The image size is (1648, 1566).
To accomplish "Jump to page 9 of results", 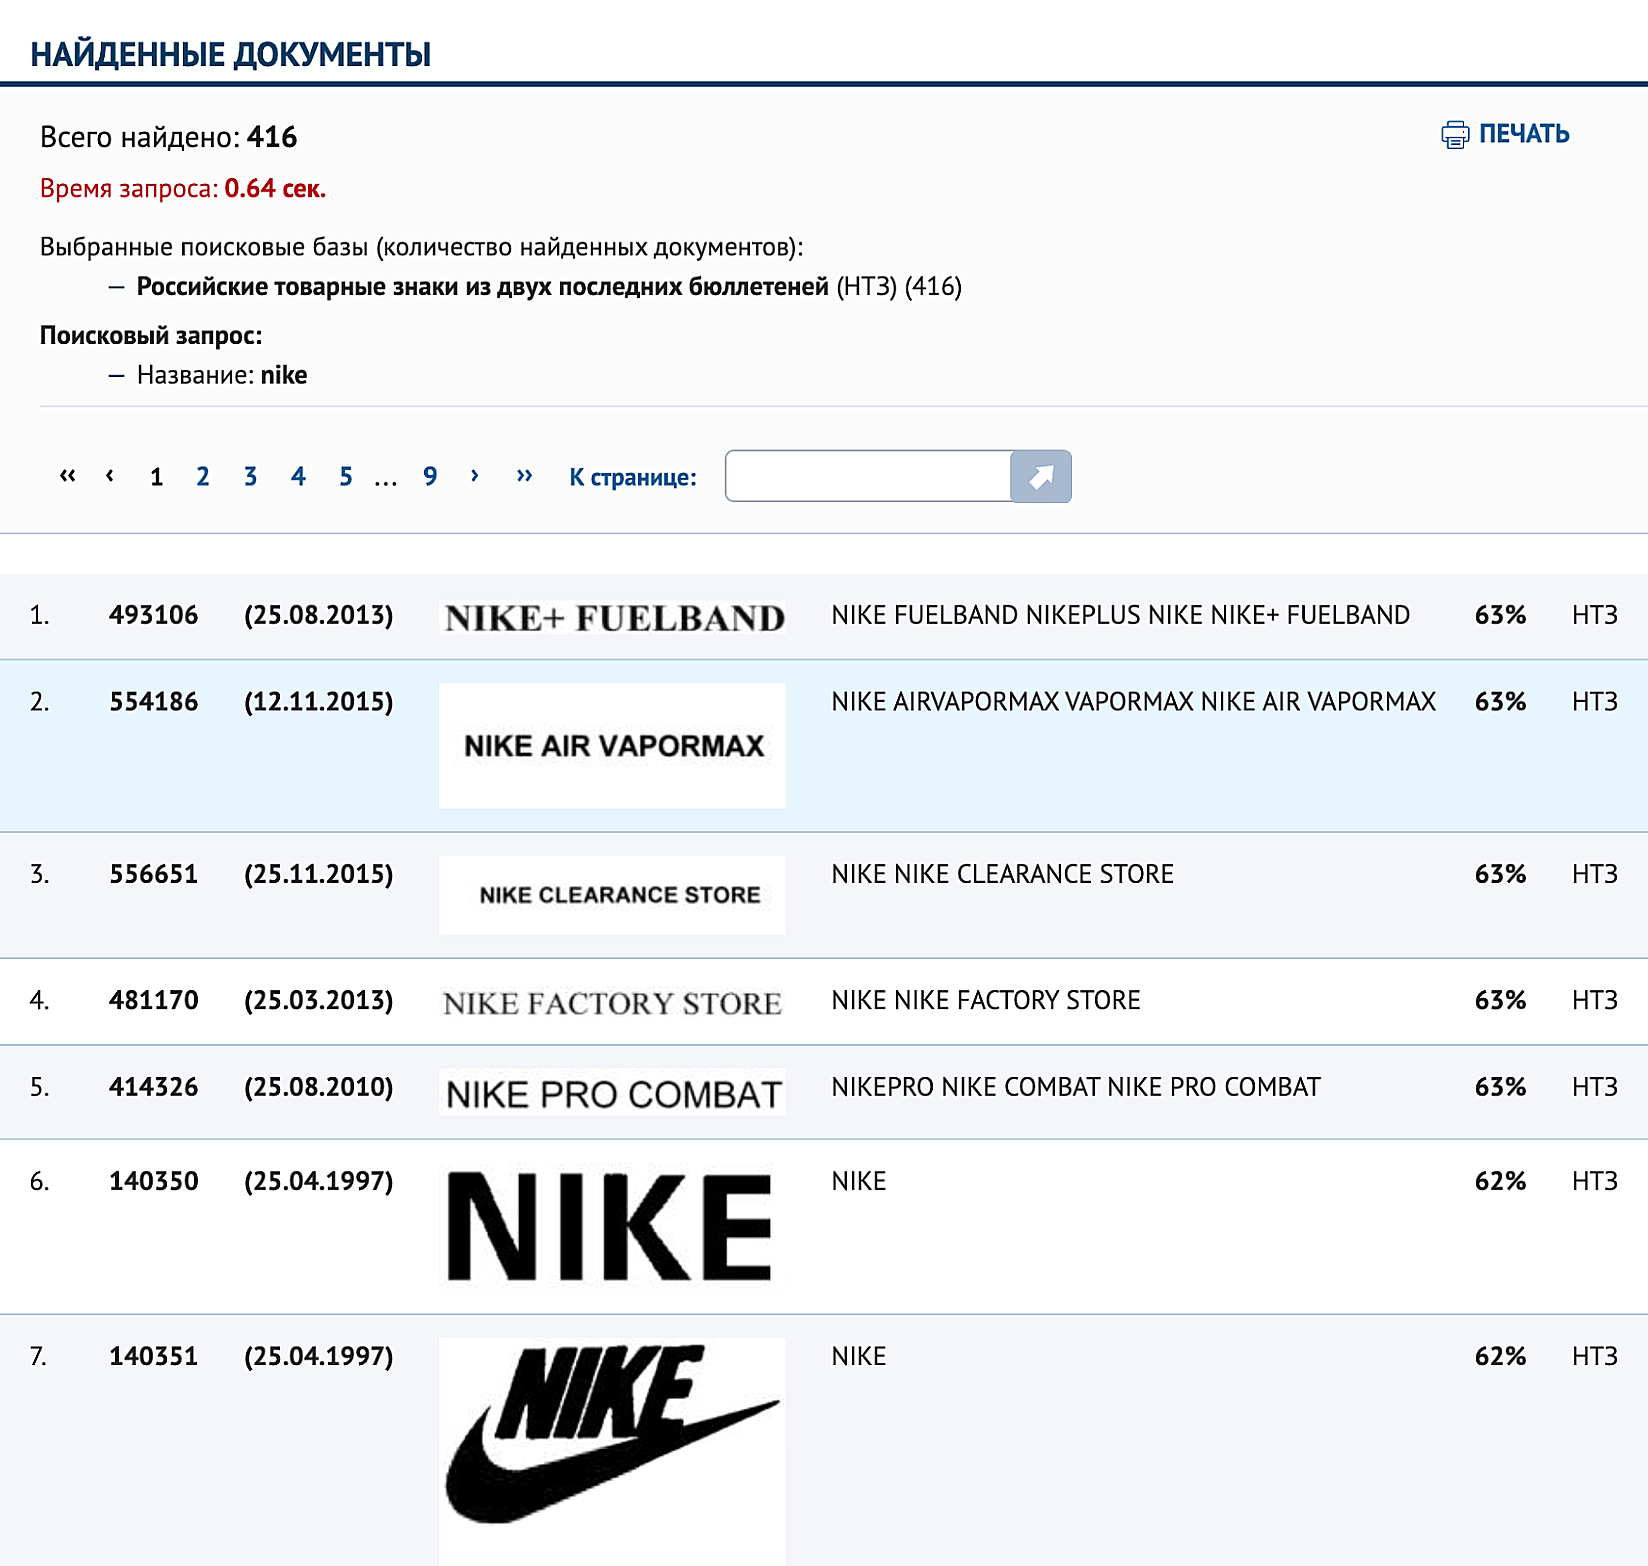I will pos(430,476).
